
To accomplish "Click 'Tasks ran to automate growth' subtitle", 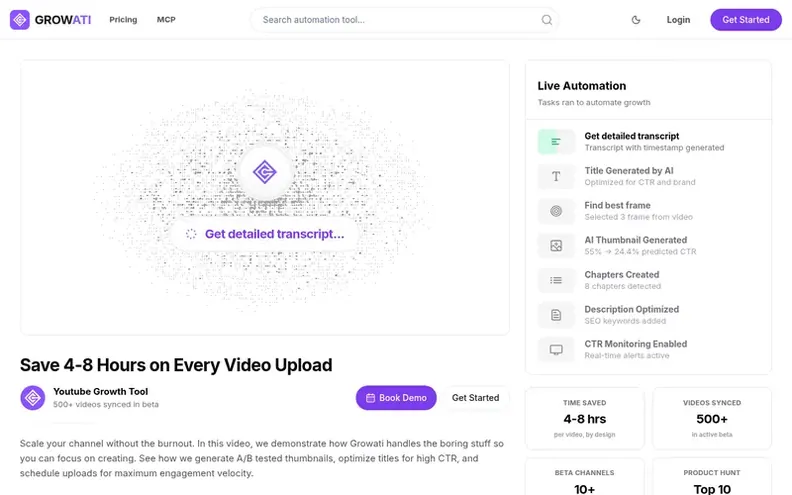I will coord(593,103).
